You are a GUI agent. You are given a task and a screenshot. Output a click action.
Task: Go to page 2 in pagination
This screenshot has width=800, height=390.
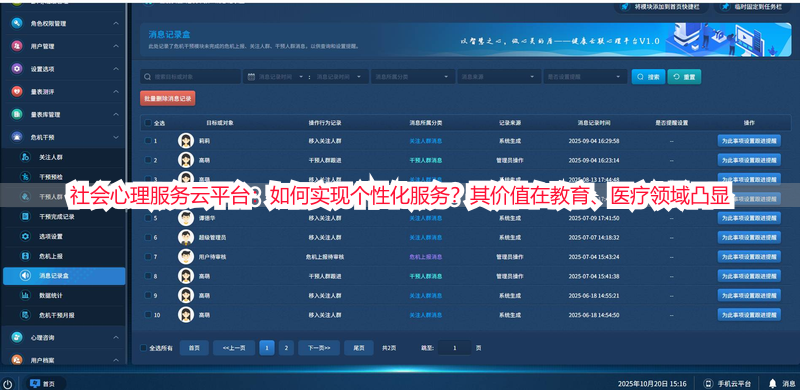286,348
